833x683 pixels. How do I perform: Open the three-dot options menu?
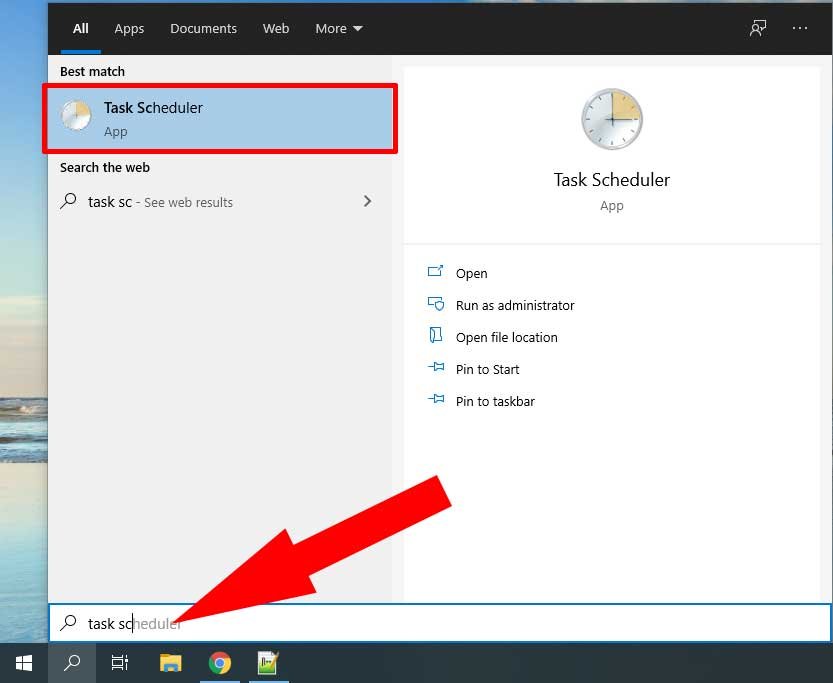[x=800, y=28]
